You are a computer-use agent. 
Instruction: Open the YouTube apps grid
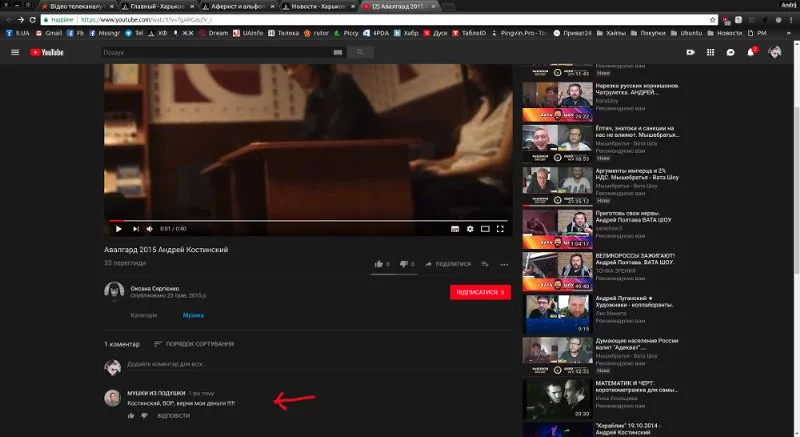point(710,53)
